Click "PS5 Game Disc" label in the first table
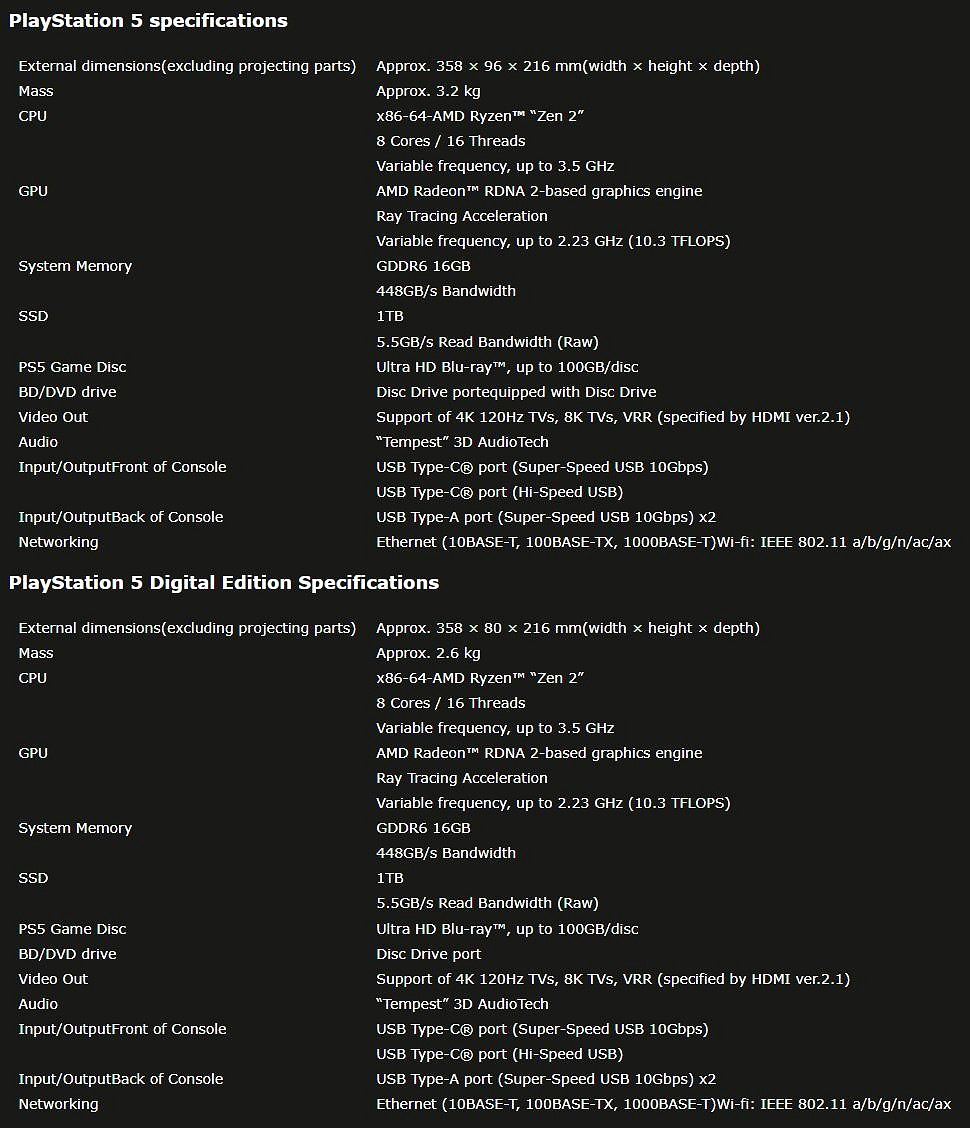970x1128 pixels. [72, 367]
